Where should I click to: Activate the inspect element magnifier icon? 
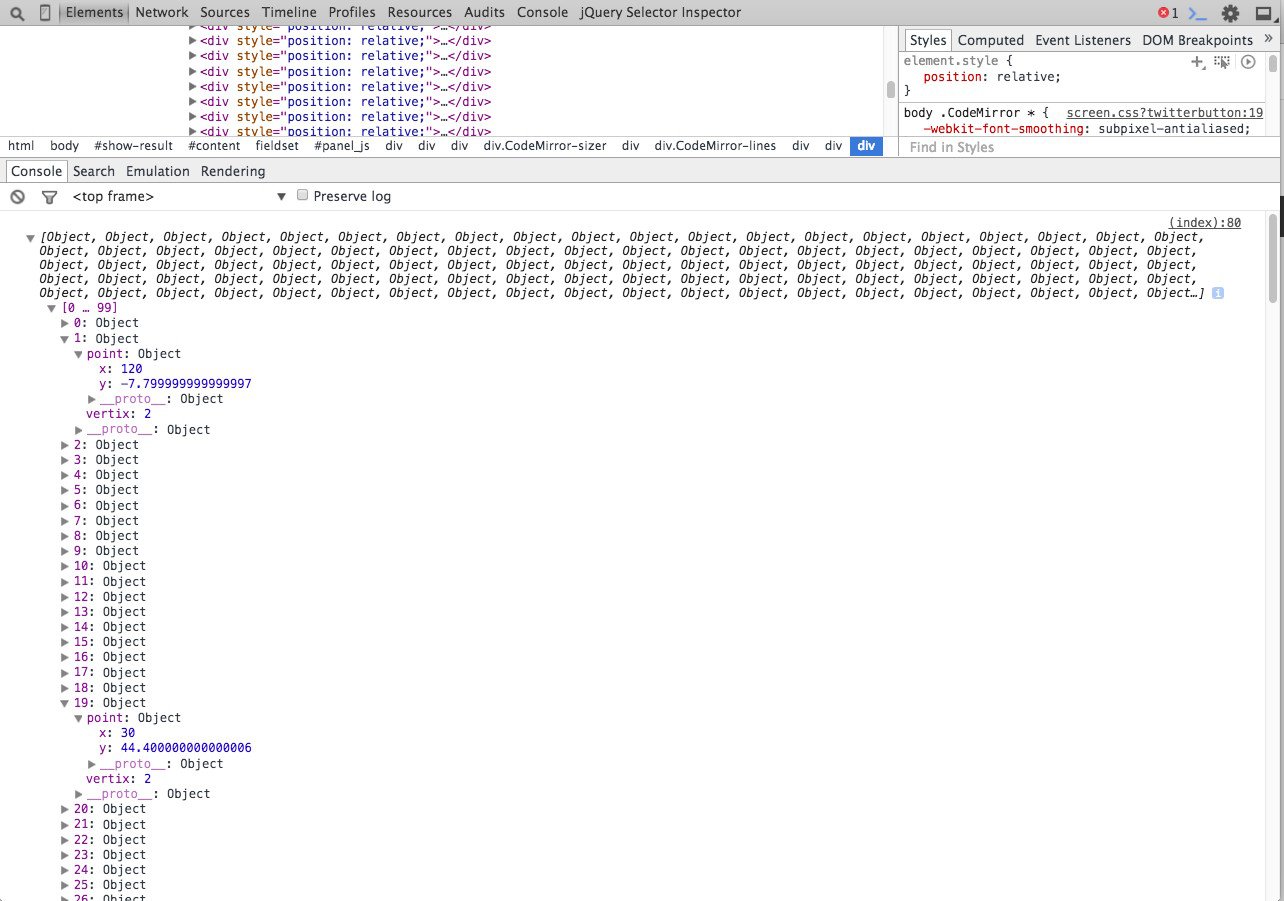click(17, 13)
